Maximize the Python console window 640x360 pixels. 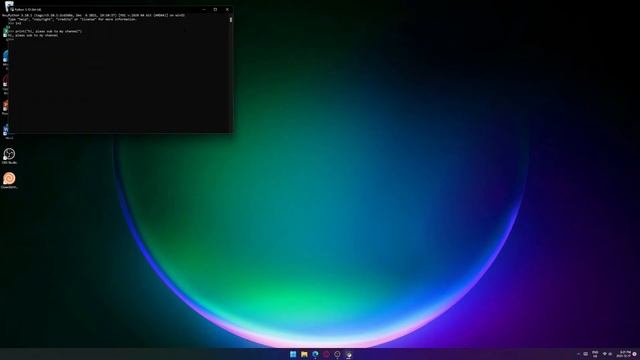tap(215, 9)
